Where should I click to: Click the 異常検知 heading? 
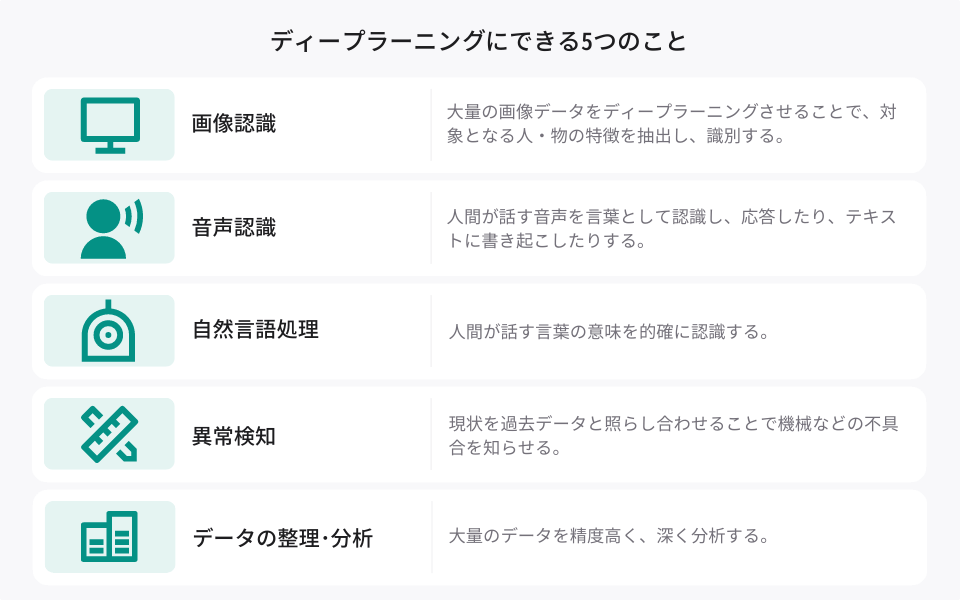point(234,437)
